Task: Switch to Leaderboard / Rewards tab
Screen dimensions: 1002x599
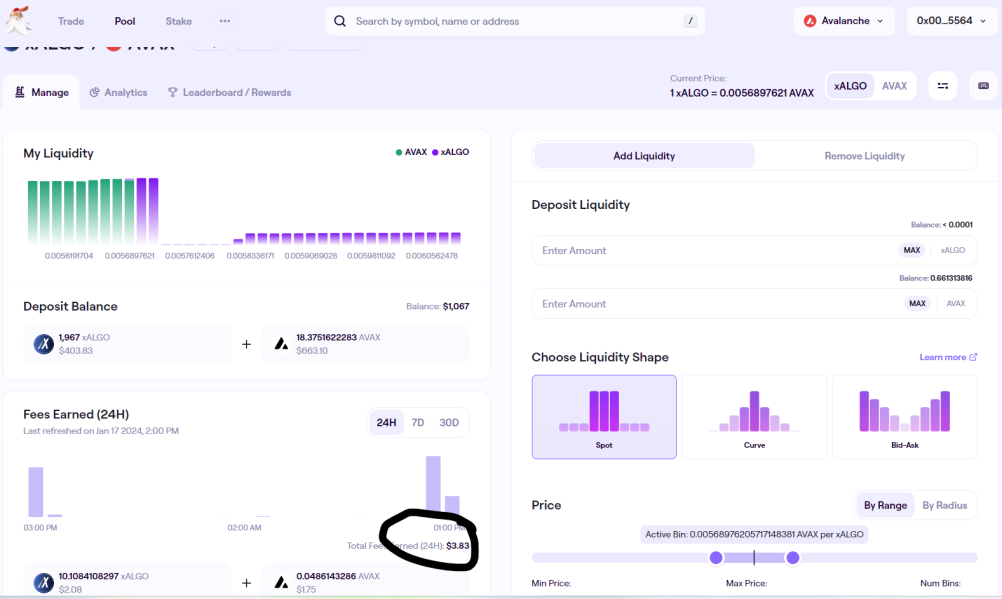Action: [229, 92]
